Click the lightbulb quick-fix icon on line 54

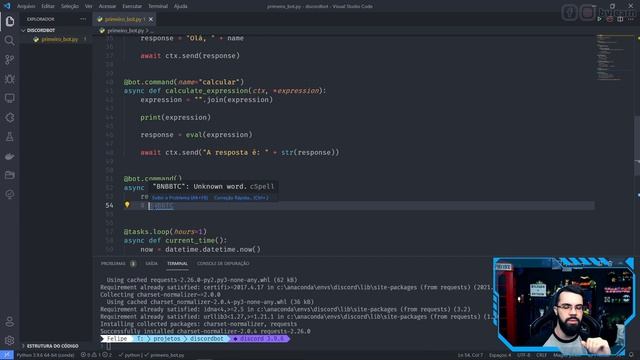[127, 204]
